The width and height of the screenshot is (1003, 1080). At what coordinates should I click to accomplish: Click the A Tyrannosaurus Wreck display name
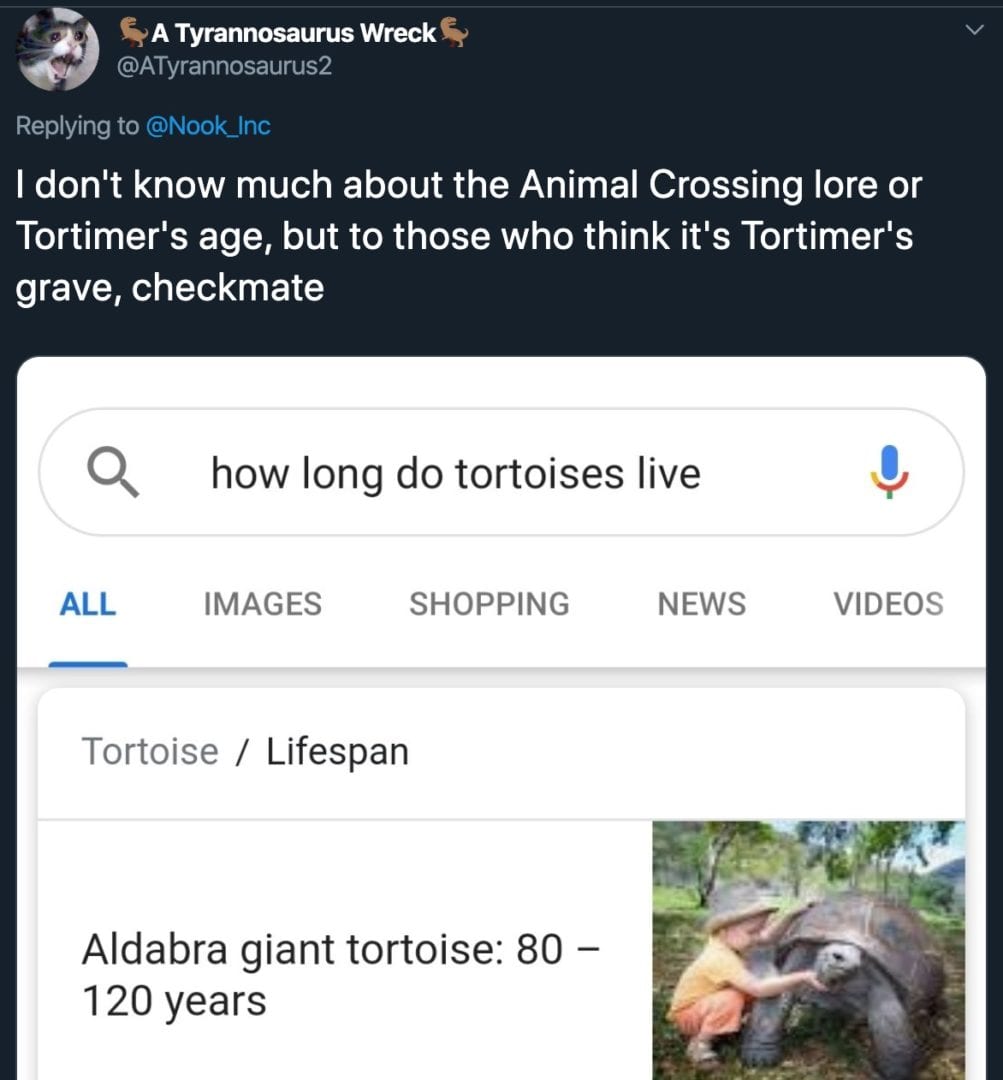(x=294, y=33)
